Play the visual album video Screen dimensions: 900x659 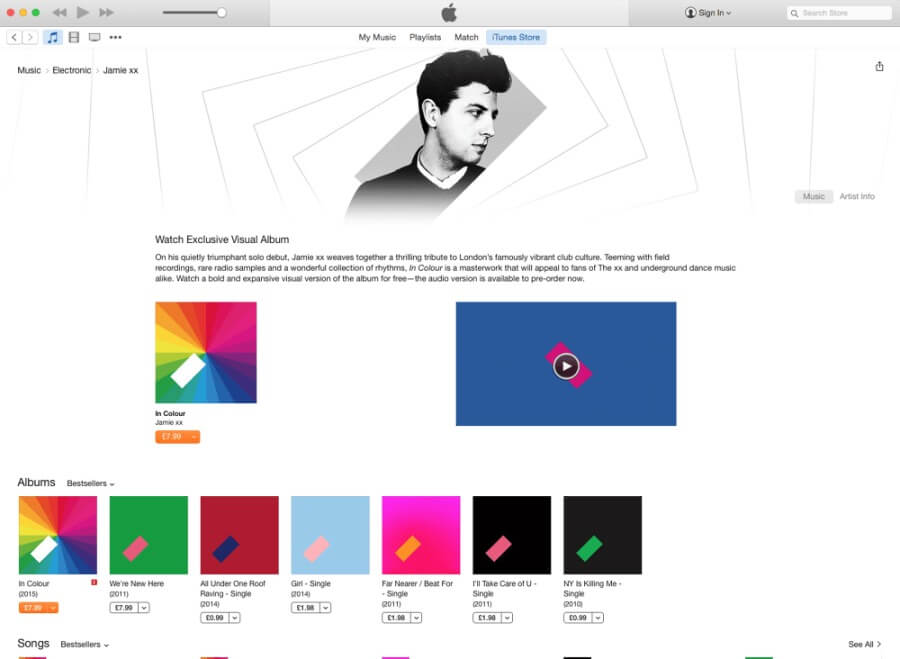click(x=566, y=366)
